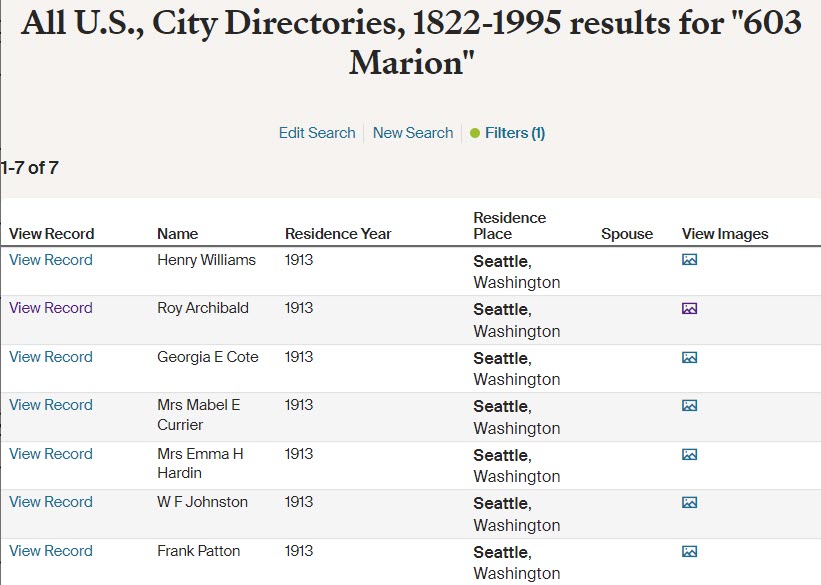Open image icon for Mrs Mabel E Currier
This screenshot has width=821, height=585.
(689, 406)
